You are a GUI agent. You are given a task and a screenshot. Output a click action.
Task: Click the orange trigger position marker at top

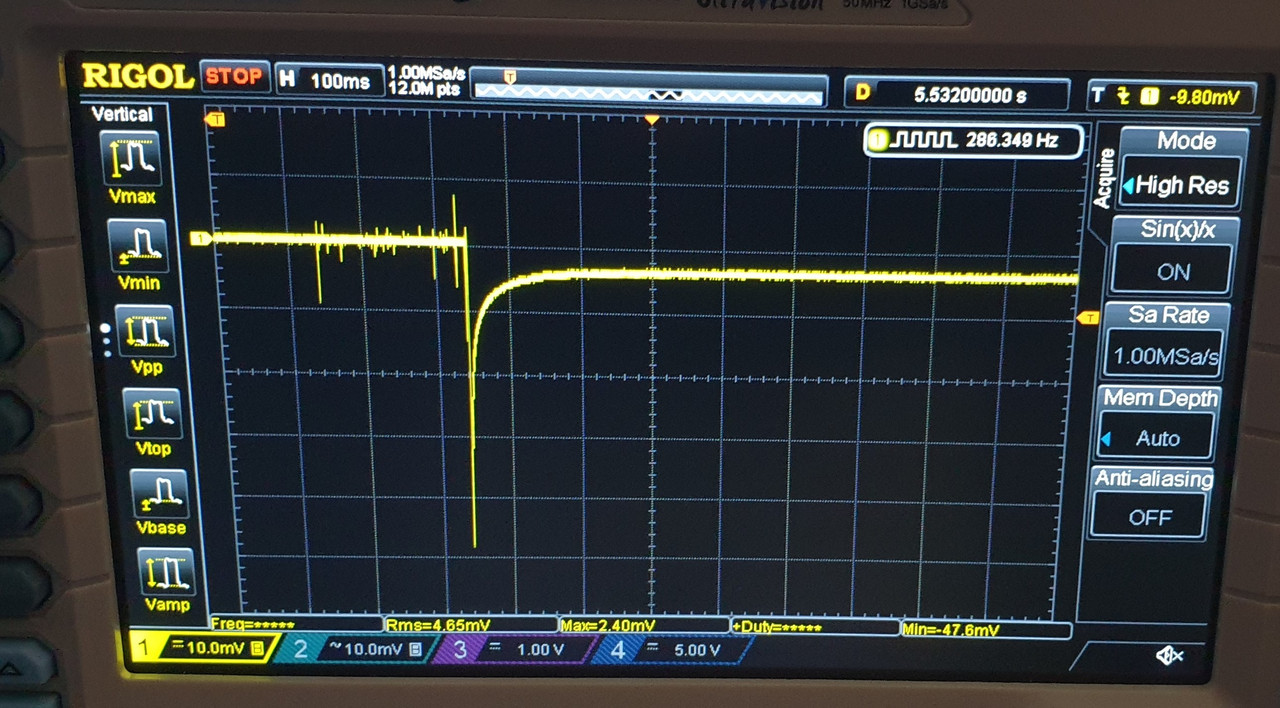[651, 119]
